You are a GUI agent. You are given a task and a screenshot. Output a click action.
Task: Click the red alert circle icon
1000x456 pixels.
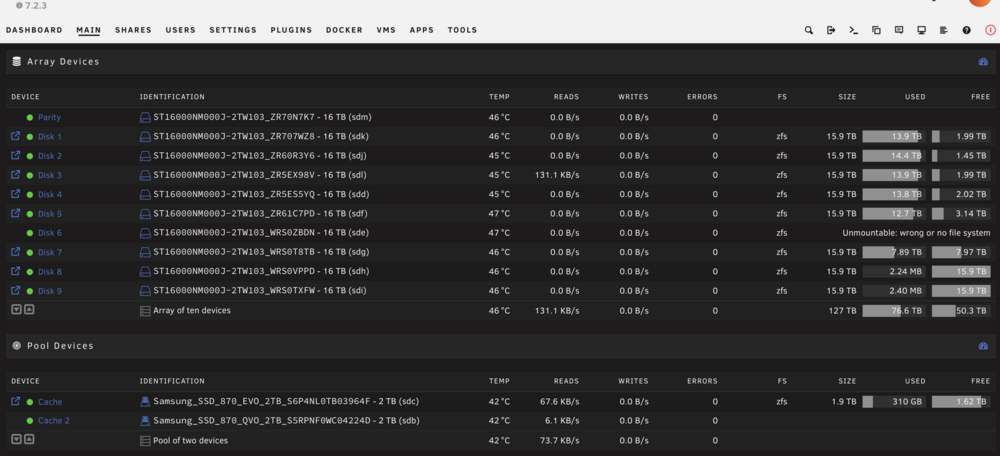pyautogui.click(x=990, y=30)
